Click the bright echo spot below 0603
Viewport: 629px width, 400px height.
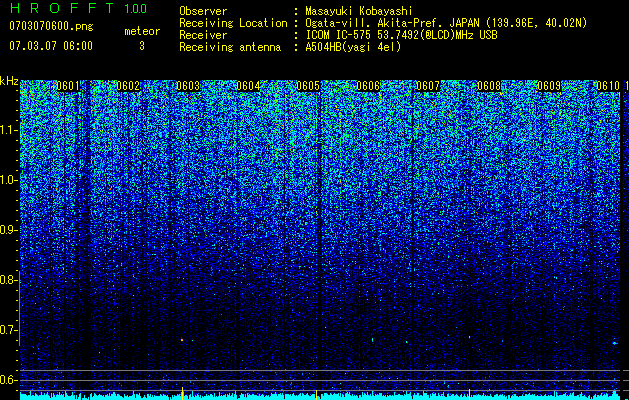182,340
